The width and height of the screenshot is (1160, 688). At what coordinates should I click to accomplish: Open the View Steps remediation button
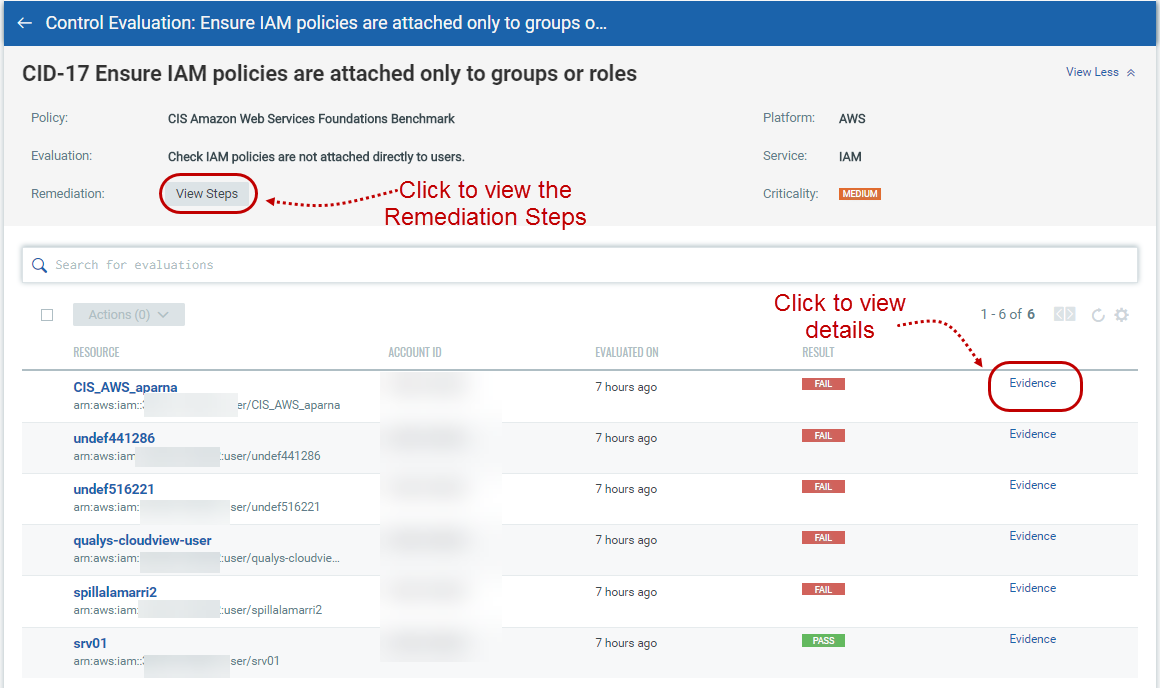tap(207, 194)
